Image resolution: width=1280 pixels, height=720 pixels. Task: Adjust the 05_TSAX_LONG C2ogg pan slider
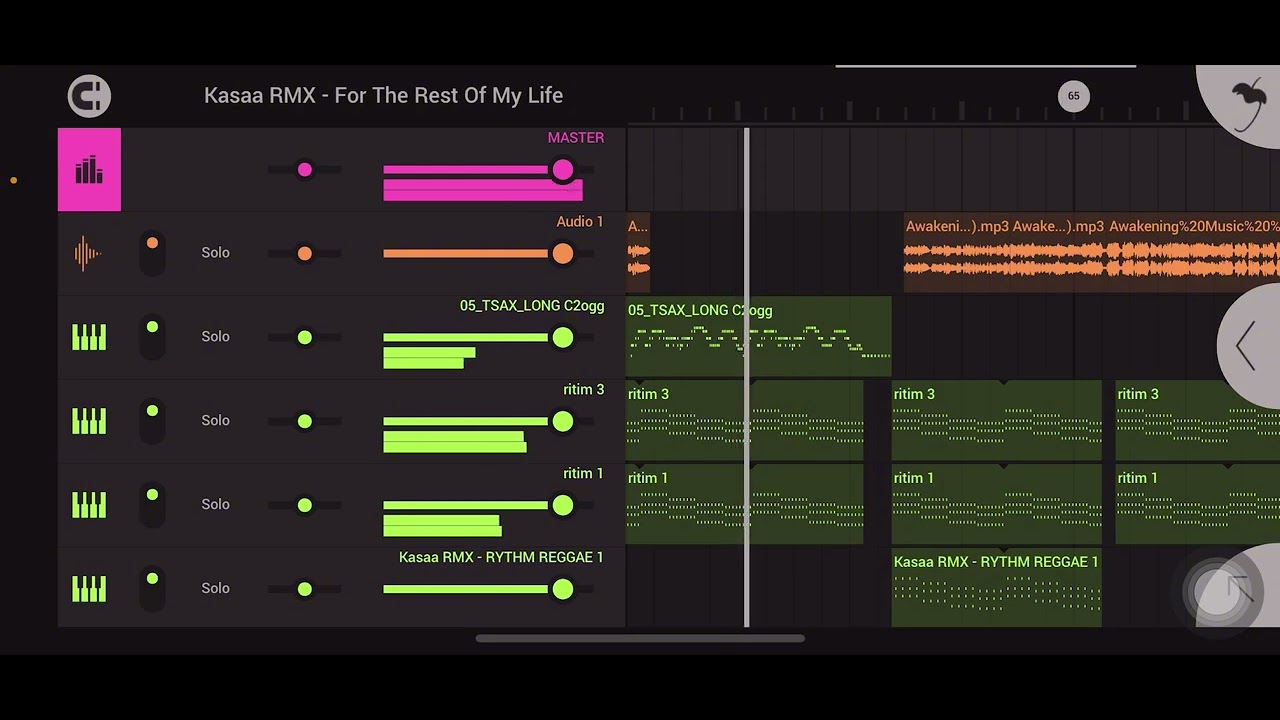[305, 338]
